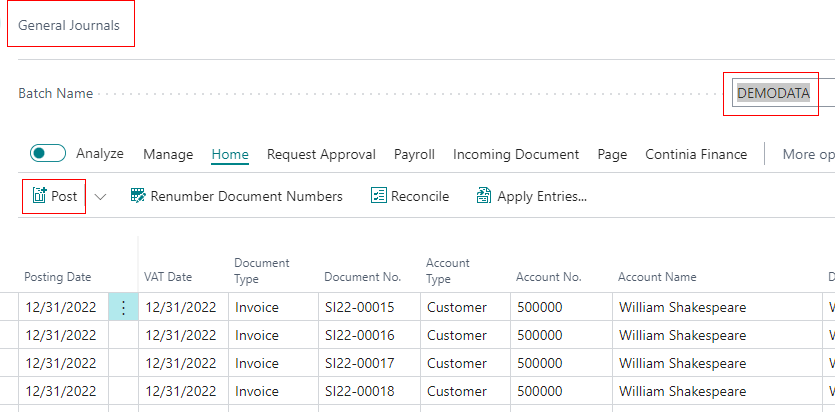Open the More options menu

[807, 154]
